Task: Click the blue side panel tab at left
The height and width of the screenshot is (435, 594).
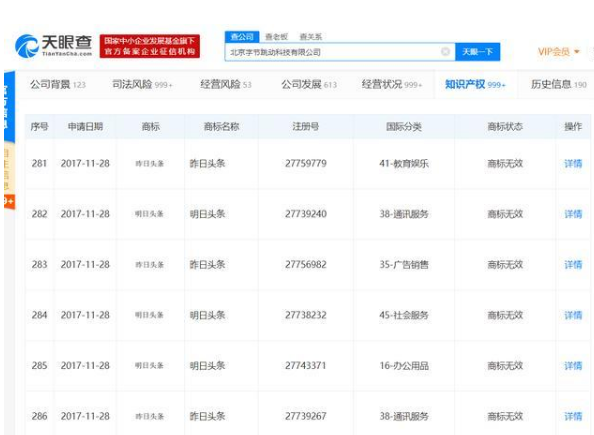Action: click(x=9, y=106)
